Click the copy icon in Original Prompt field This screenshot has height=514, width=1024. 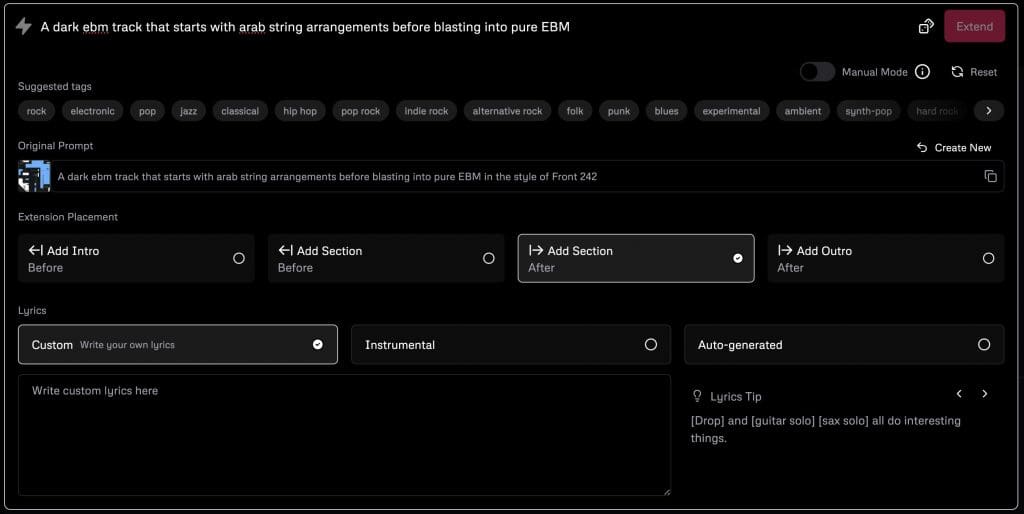990,176
